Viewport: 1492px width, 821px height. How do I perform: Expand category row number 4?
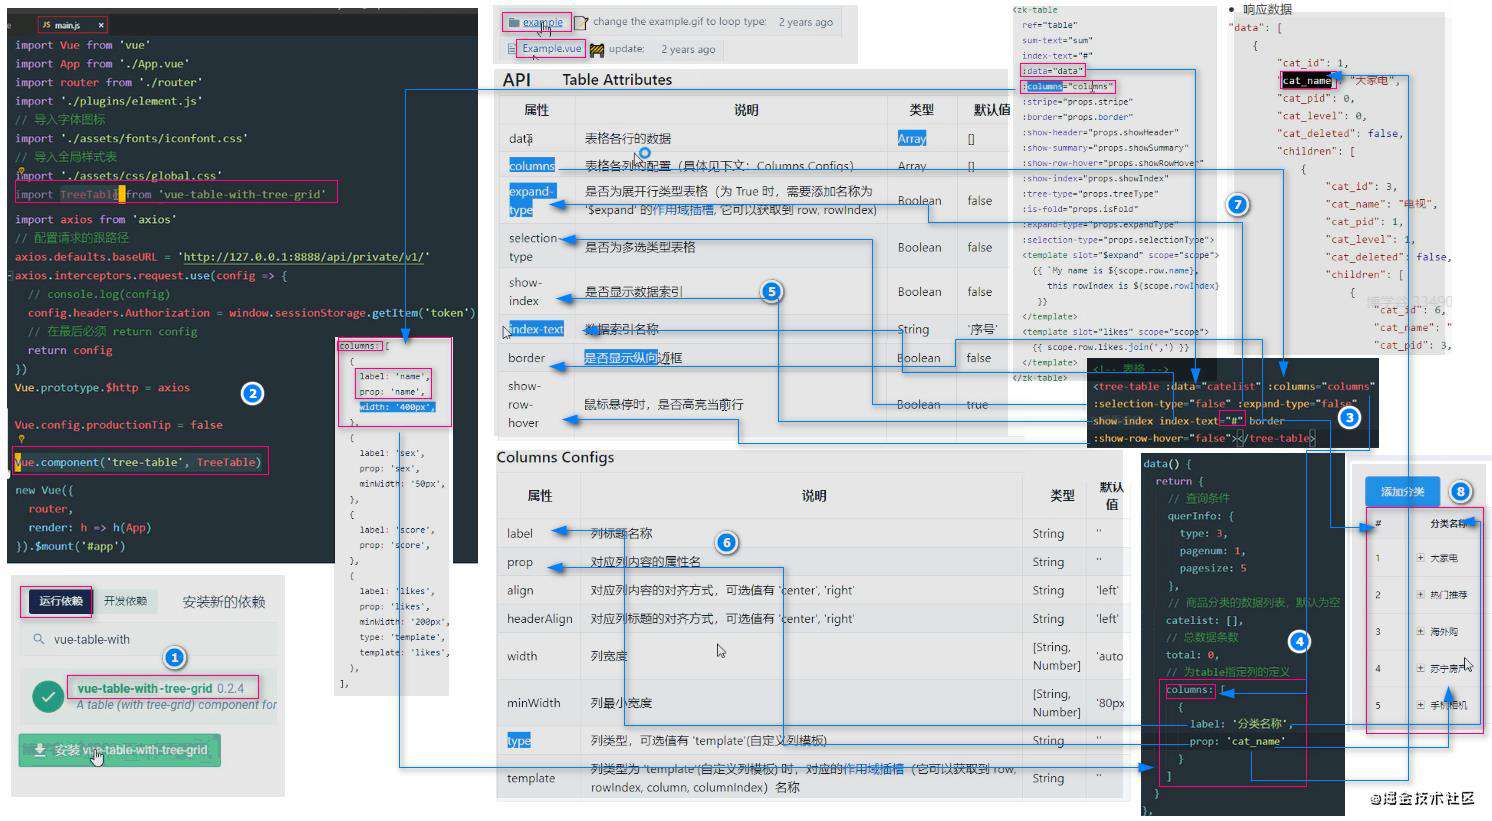click(1420, 668)
